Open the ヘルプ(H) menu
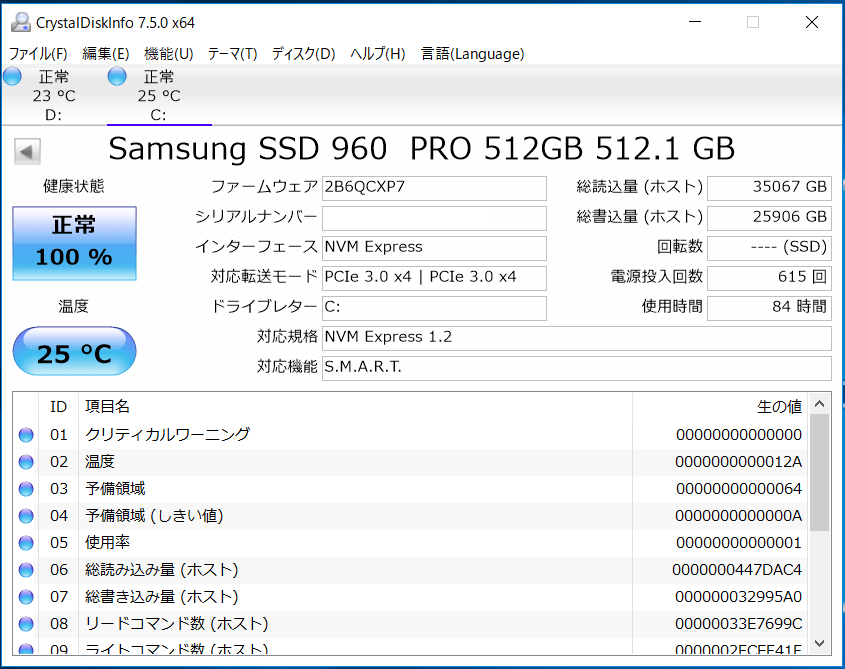 pos(377,53)
